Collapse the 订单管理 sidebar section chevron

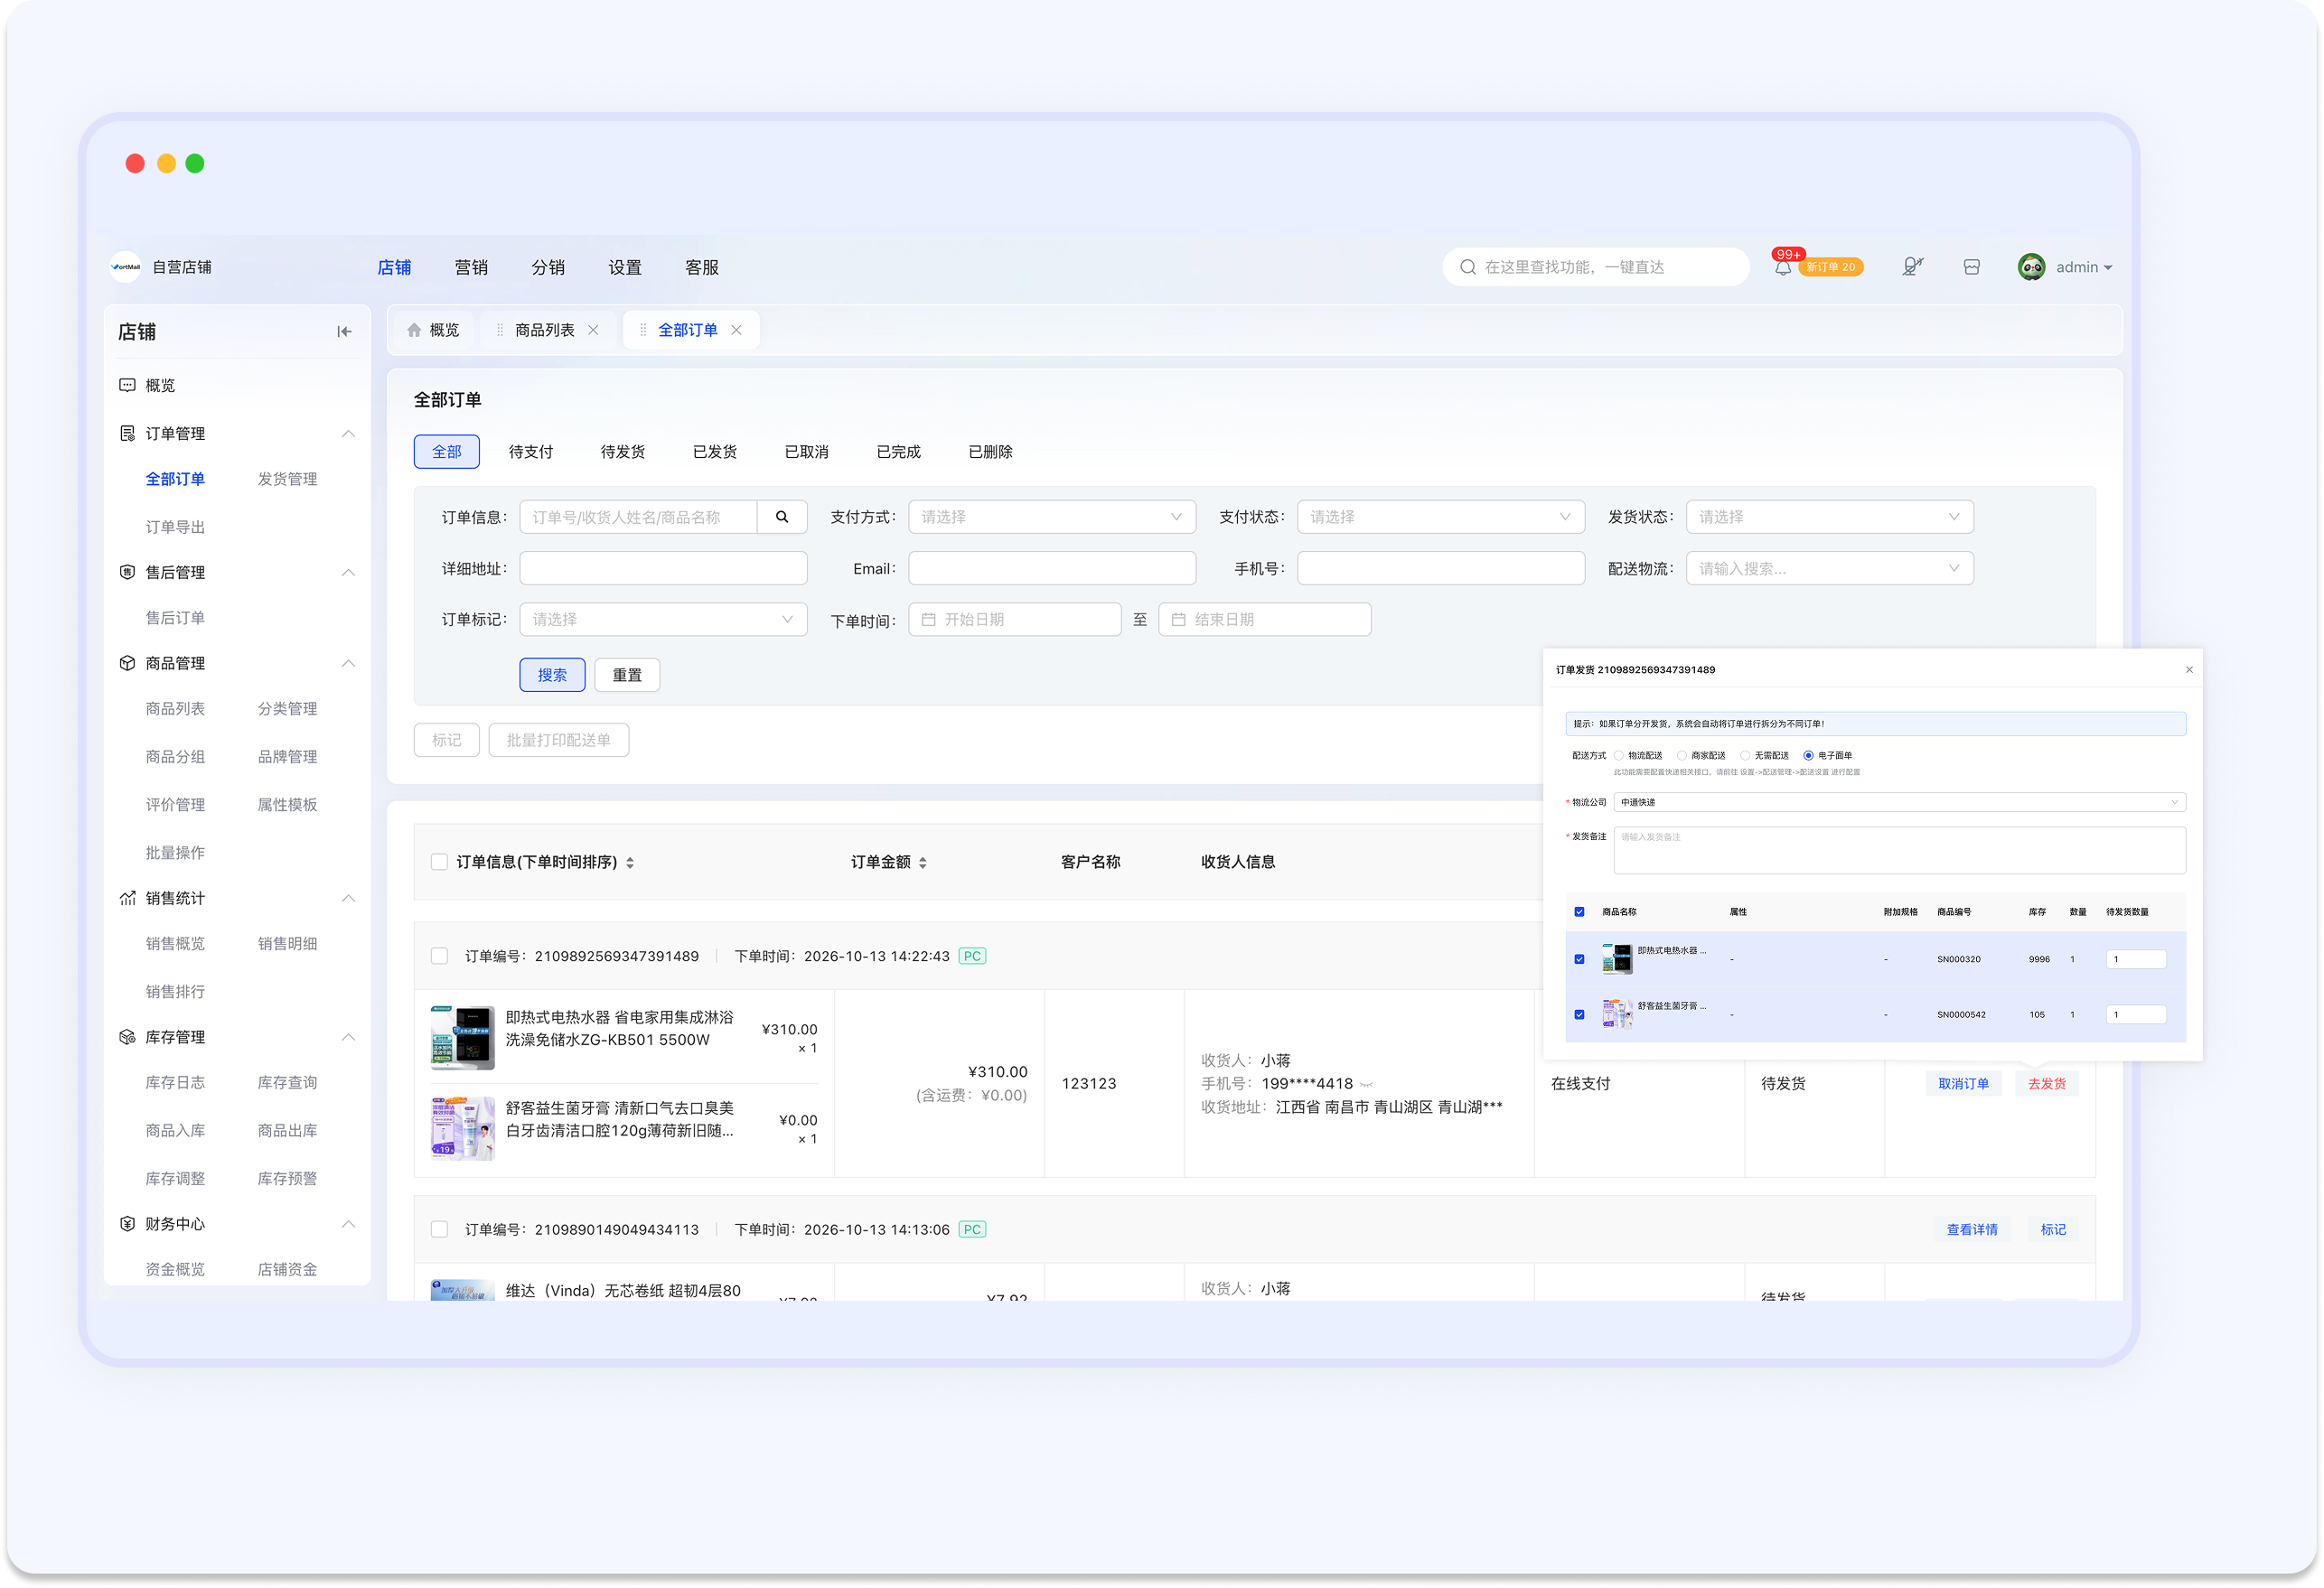pos(348,433)
